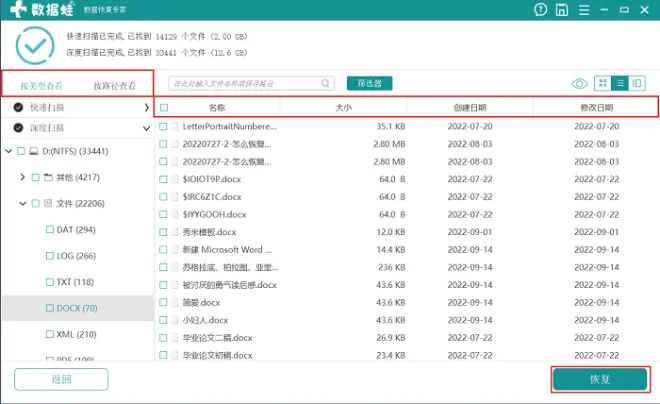This screenshot has width=660, height=404.
Task: Click the 恢复 recover button
Action: click(x=600, y=379)
